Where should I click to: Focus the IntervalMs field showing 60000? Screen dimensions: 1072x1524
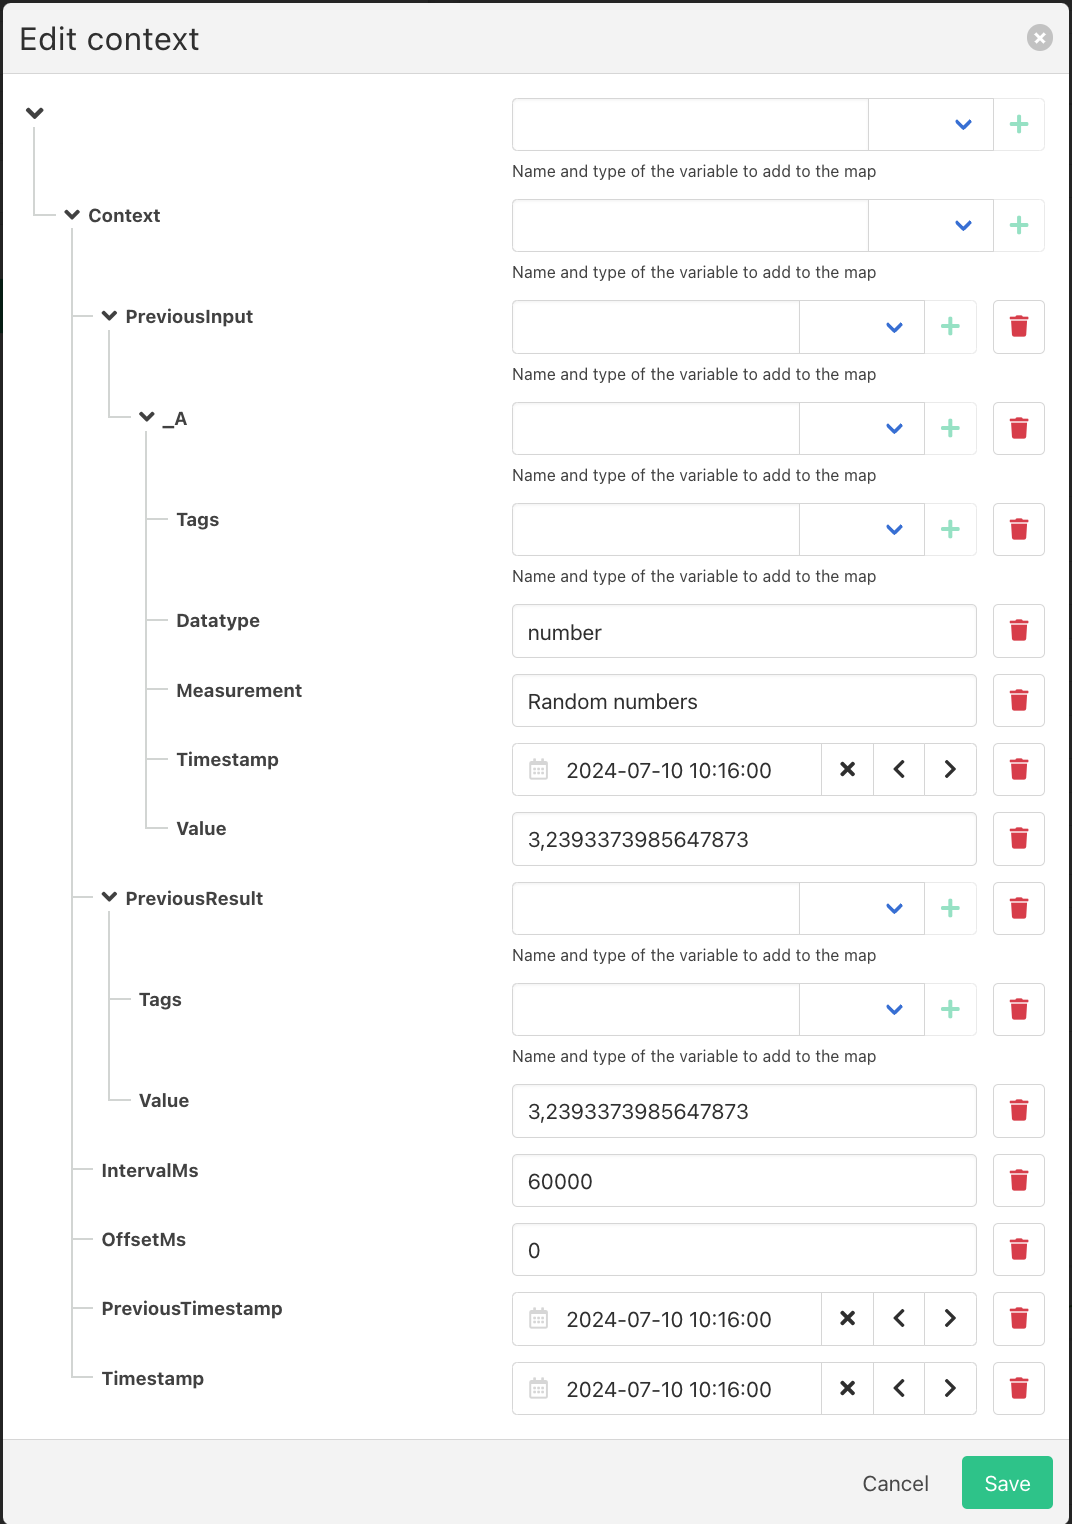[x=744, y=1180]
